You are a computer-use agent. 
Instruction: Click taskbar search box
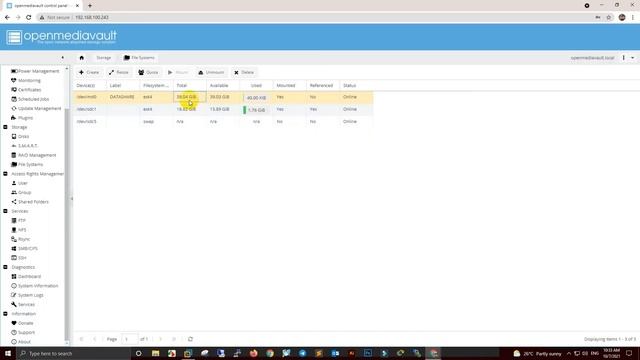73,353
